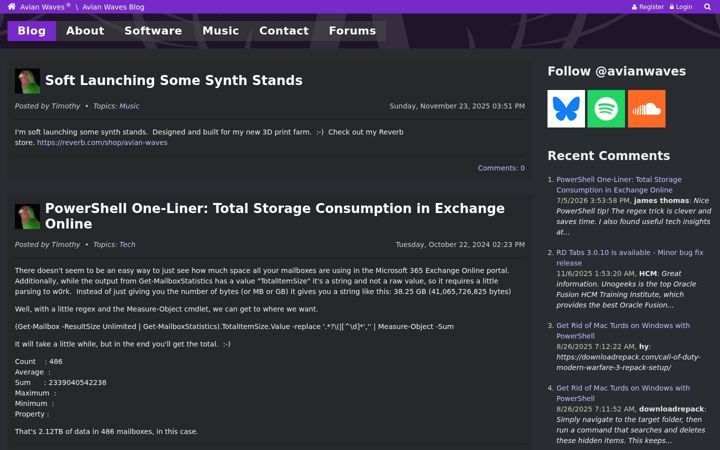Click the Tech topic link
The height and width of the screenshot is (450, 720).
[127, 245]
